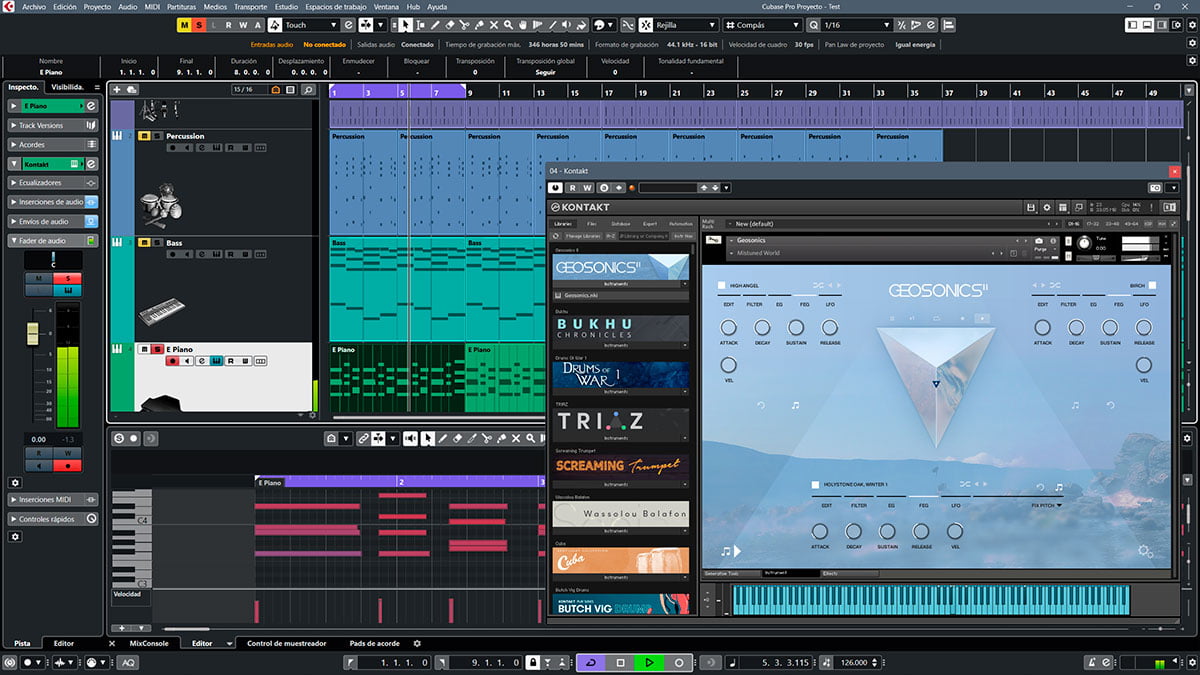
Task: Open the Touch automation mode dropdown
Action: (310, 25)
